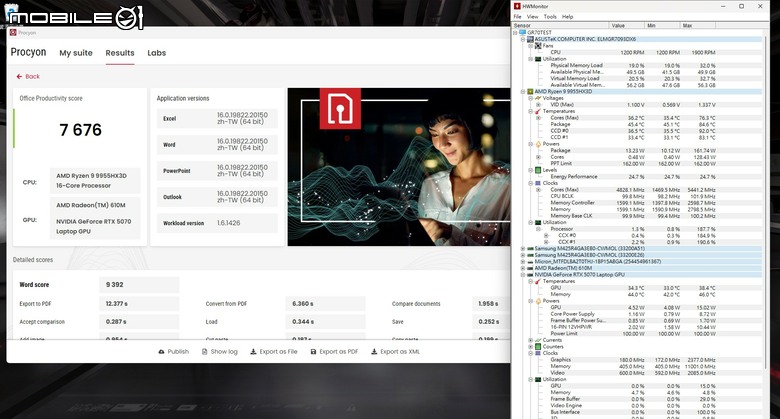The image size is (780, 419).
Task: Click the Show log document icon
Action: pos(204,352)
